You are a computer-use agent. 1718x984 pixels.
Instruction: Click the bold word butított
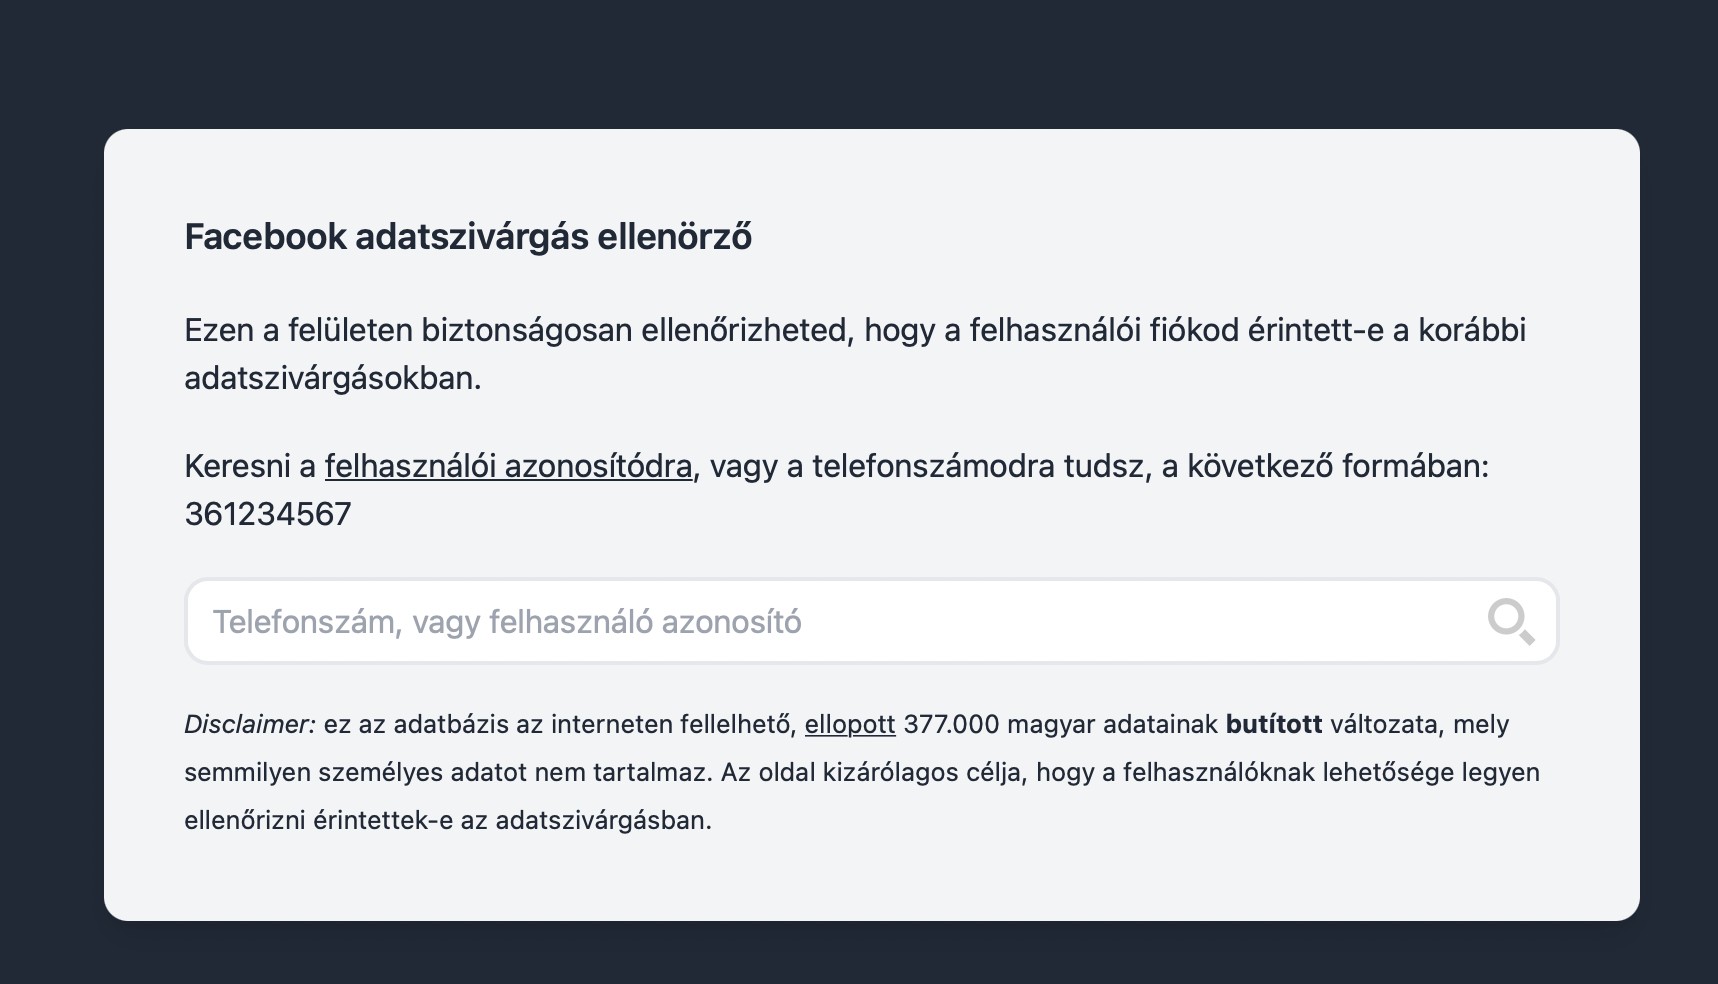click(x=1273, y=724)
